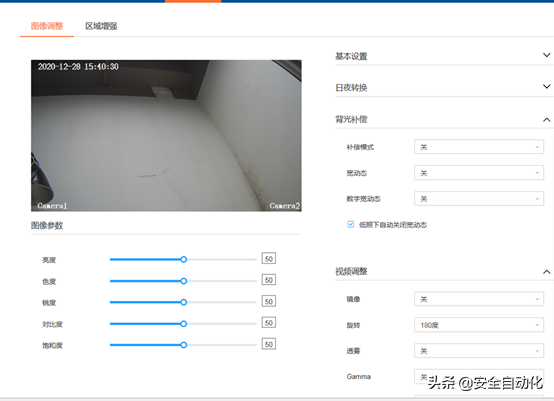Collapse the 视频调整 section chevron
The height and width of the screenshot is (401, 554).
[546, 272]
